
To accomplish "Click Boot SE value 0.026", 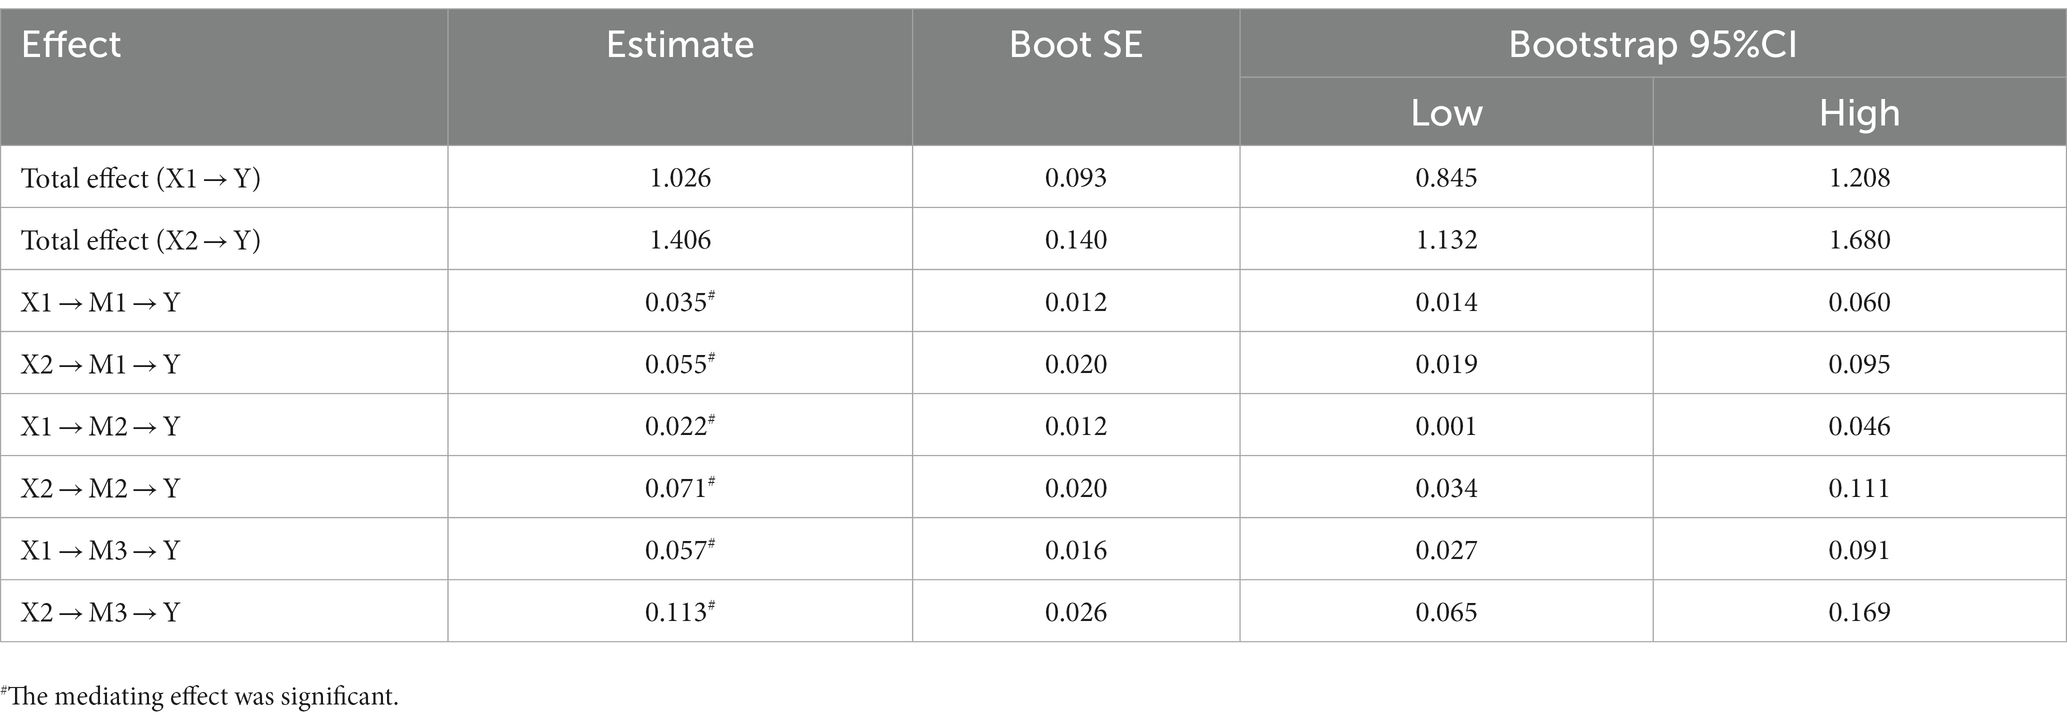I will coord(1076,612).
